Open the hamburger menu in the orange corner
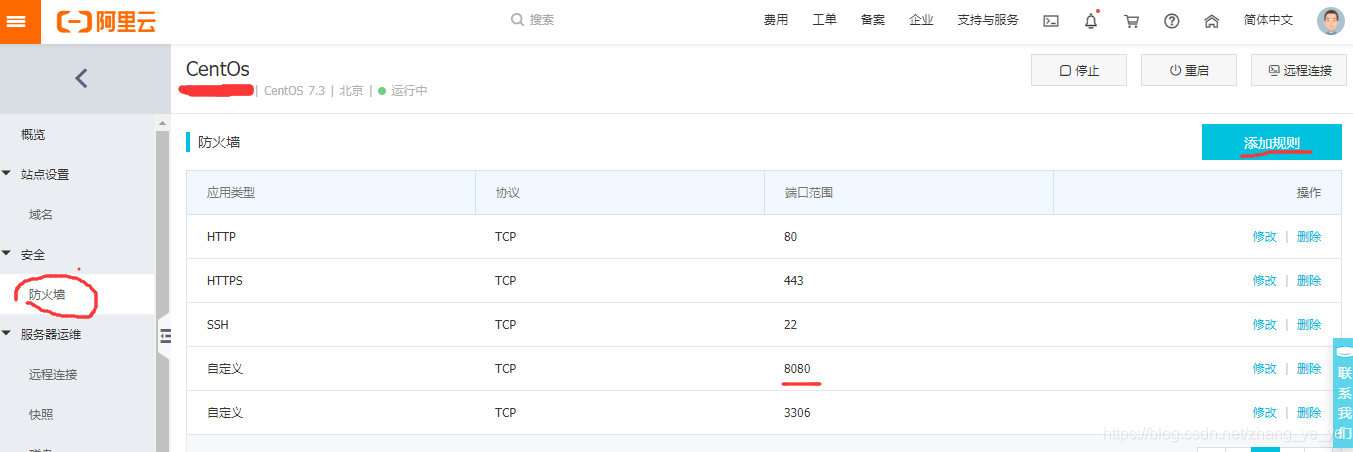This screenshot has height=452, width=1353. point(20,21)
